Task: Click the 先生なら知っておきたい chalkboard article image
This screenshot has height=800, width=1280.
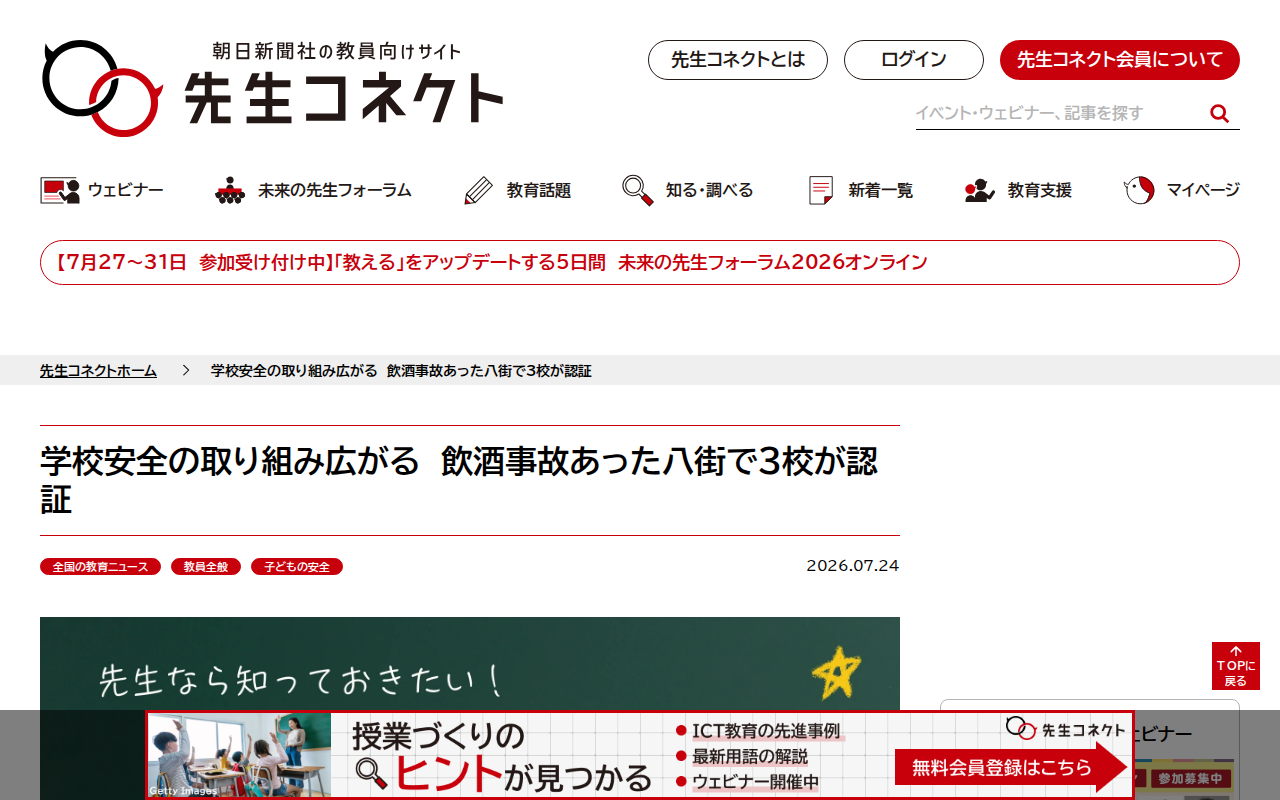Action: coord(470,664)
